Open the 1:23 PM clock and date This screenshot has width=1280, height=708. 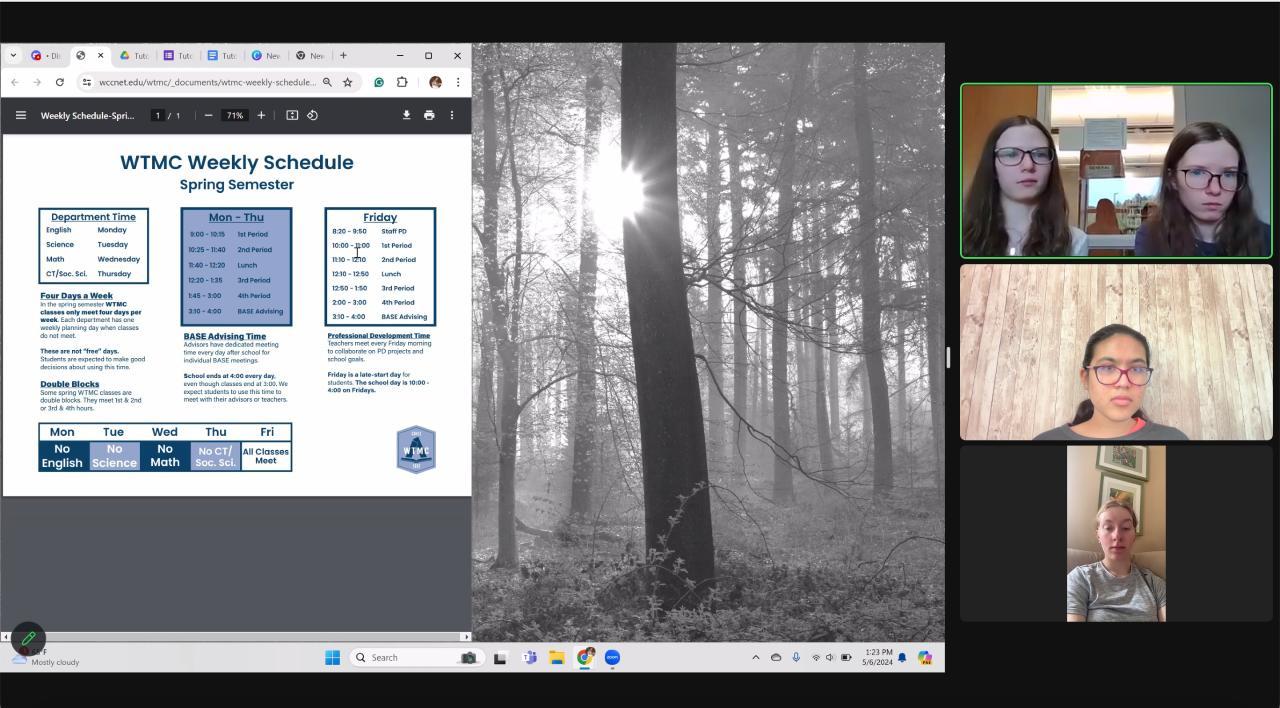[878, 657]
